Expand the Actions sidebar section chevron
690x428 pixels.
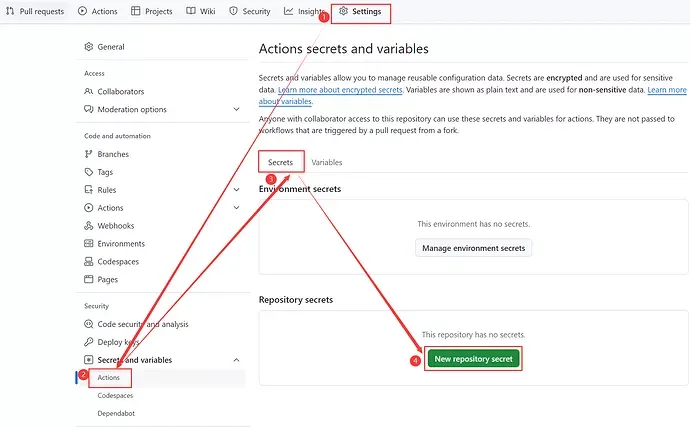coord(236,208)
